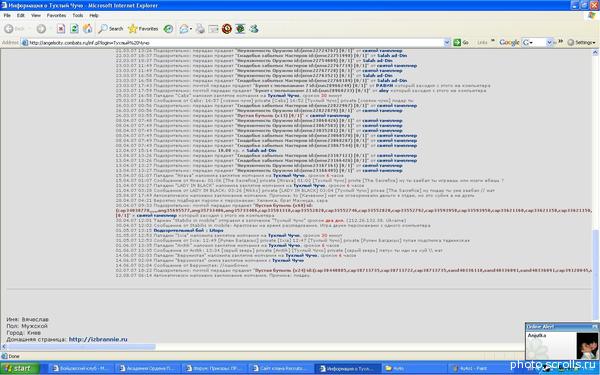Screen dimensions: 600x375
Task: Open the Windows start menu
Action: [20, 368]
